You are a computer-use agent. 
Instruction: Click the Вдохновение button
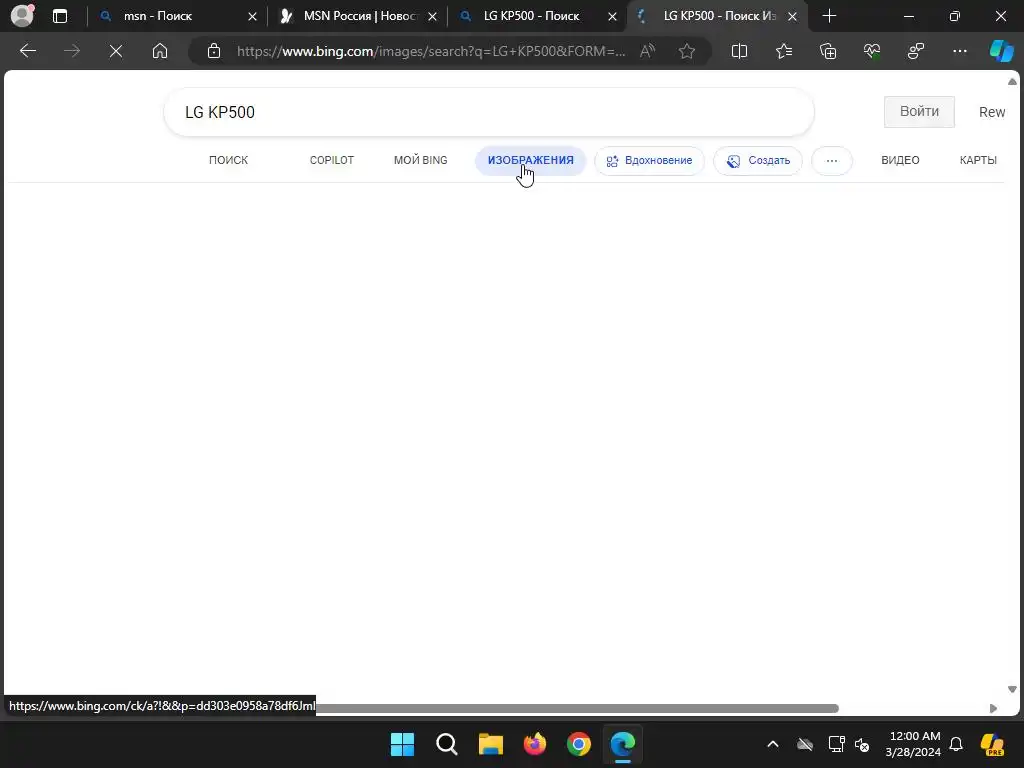(x=649, y=161)
